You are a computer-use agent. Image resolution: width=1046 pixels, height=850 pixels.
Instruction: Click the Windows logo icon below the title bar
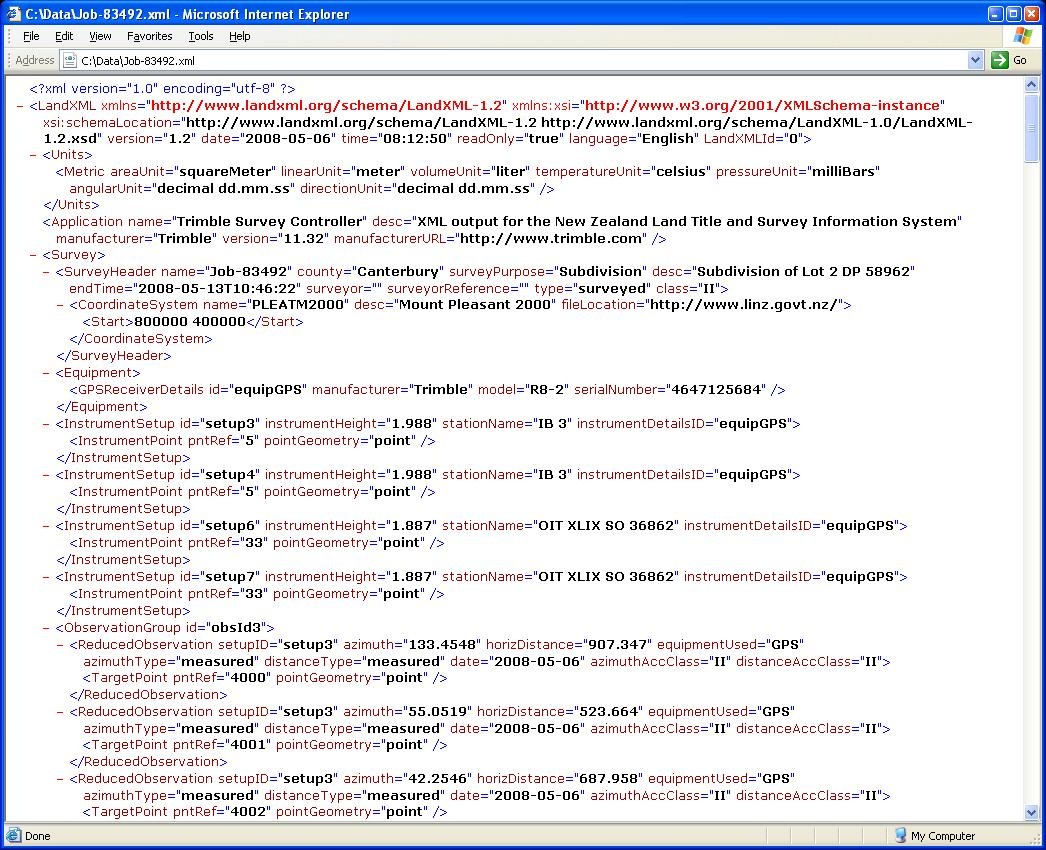coord(1022,36)
